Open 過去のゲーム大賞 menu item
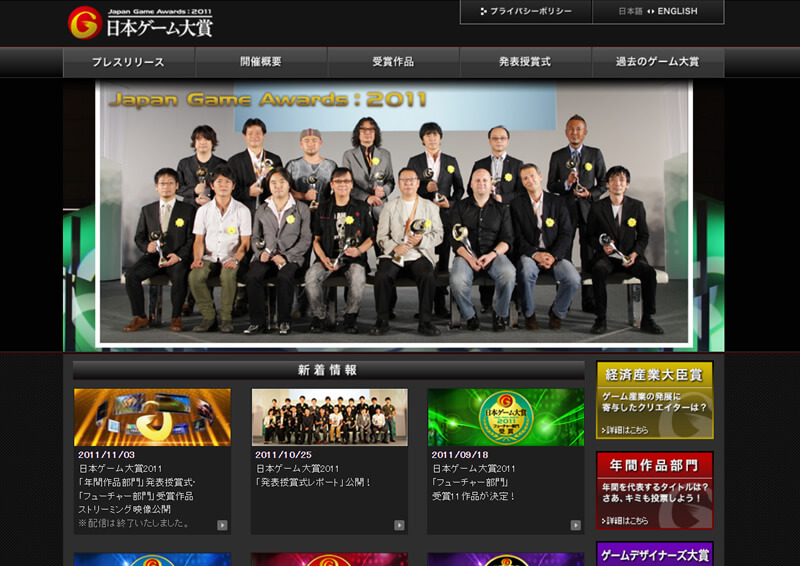 coord(658,62)
